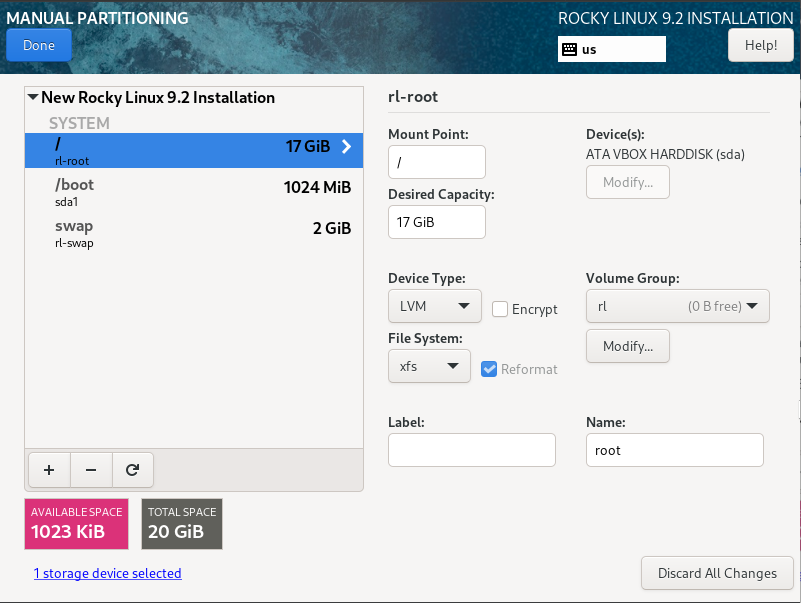Click the Label text field

click(x=471, y=450)
